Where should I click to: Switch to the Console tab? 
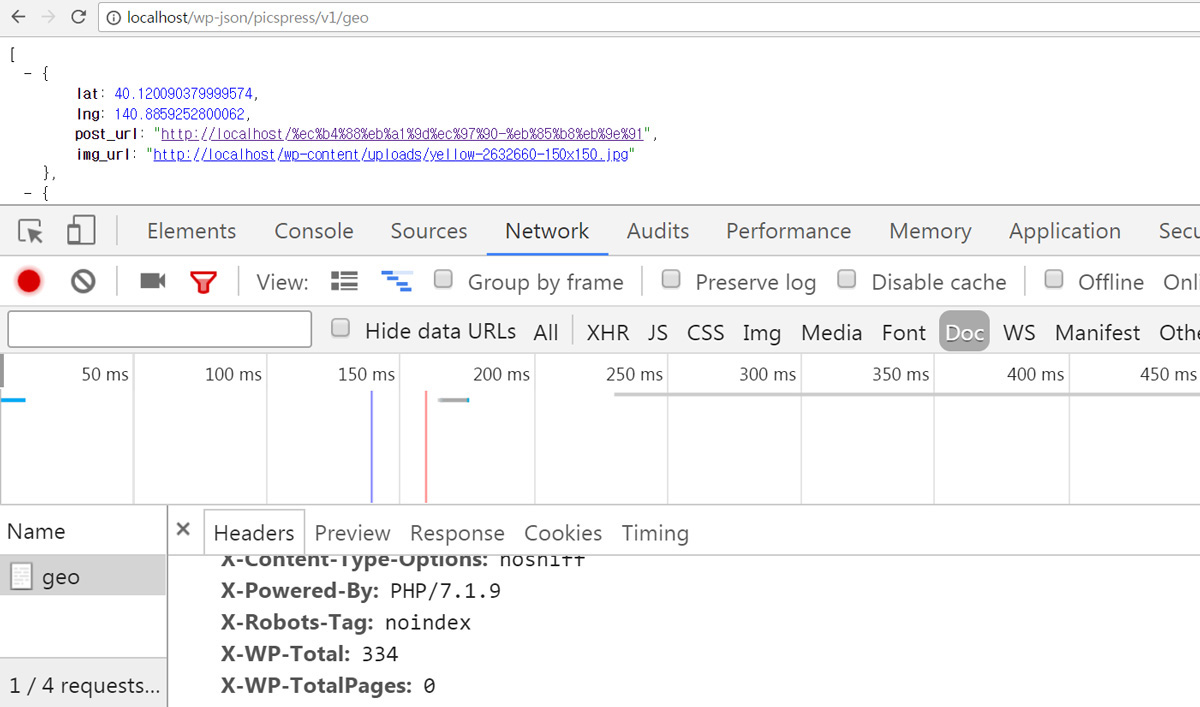click(x=314, y=231)
